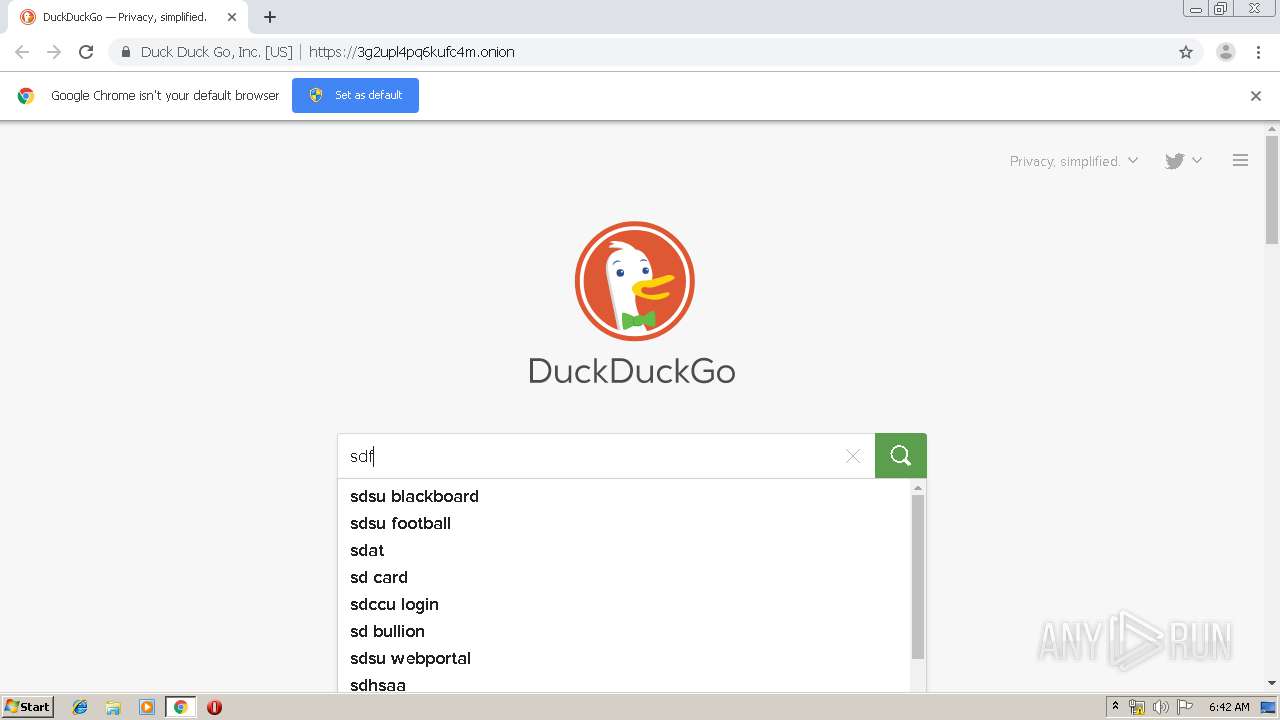Screen dimensions: 1280x720
Task: Open the DuckDuckGo hamburger menu
Action: tap(1240, 160)
